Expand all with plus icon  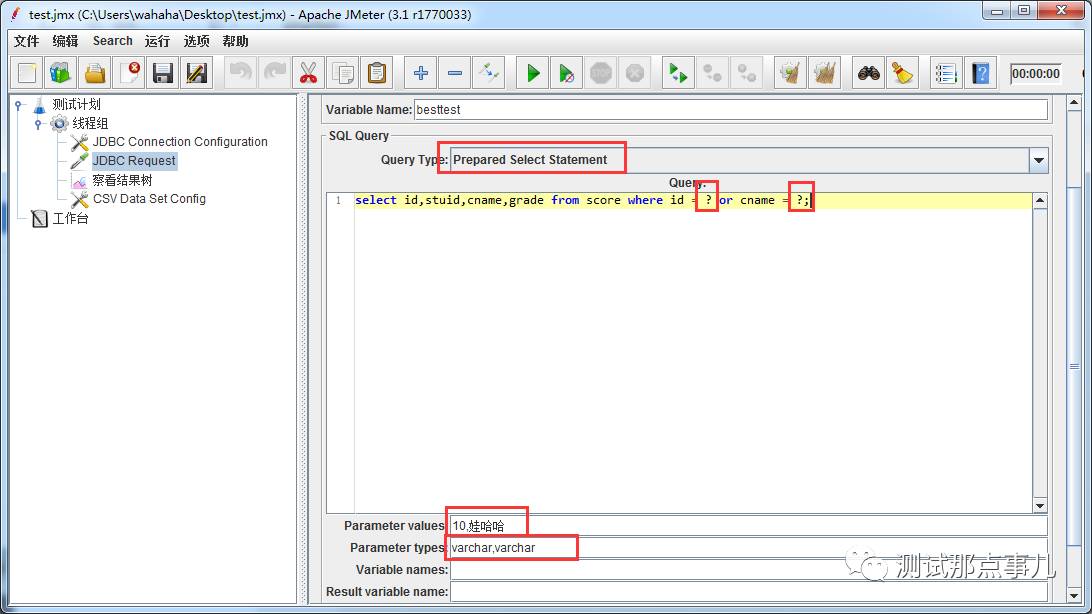421,73
